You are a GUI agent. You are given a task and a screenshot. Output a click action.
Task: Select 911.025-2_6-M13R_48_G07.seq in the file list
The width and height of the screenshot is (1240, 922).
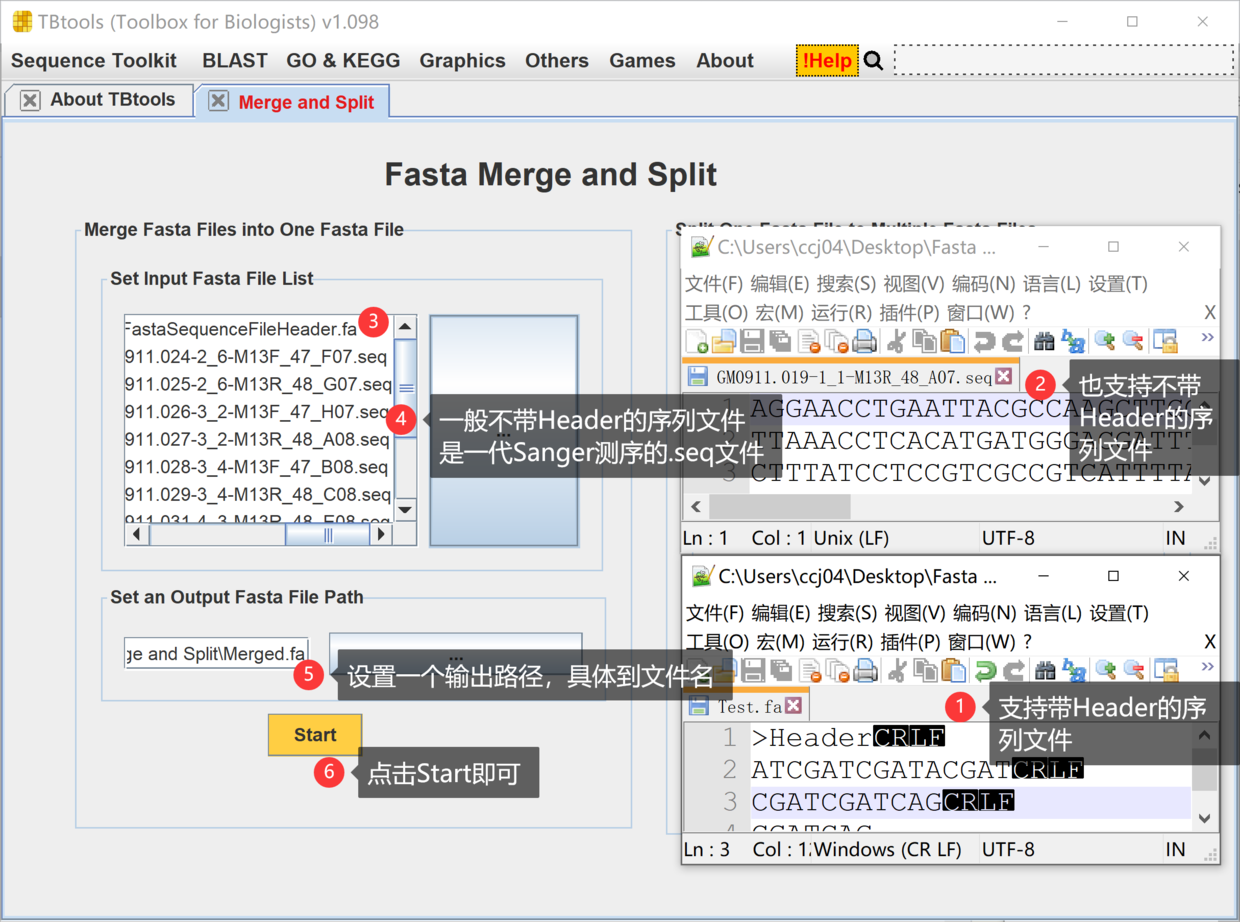click(258, 384)
